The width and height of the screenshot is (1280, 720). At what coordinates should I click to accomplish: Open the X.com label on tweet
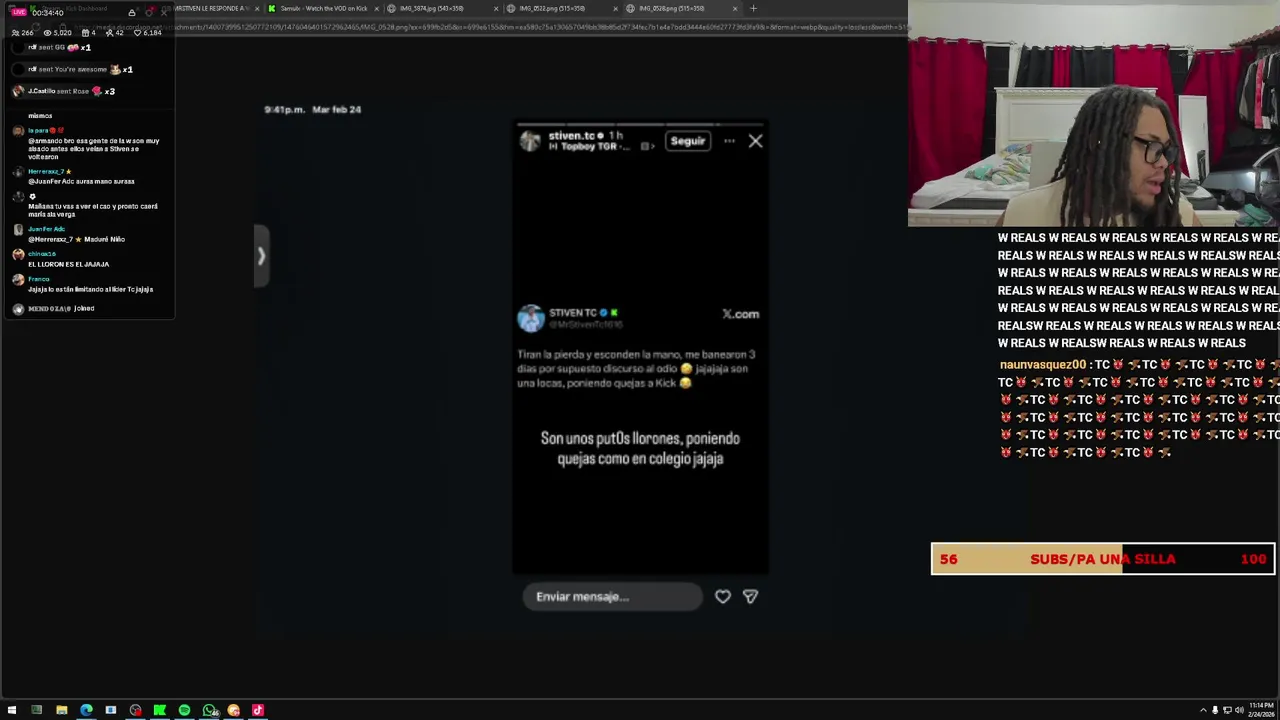click(x=741, y=314)
